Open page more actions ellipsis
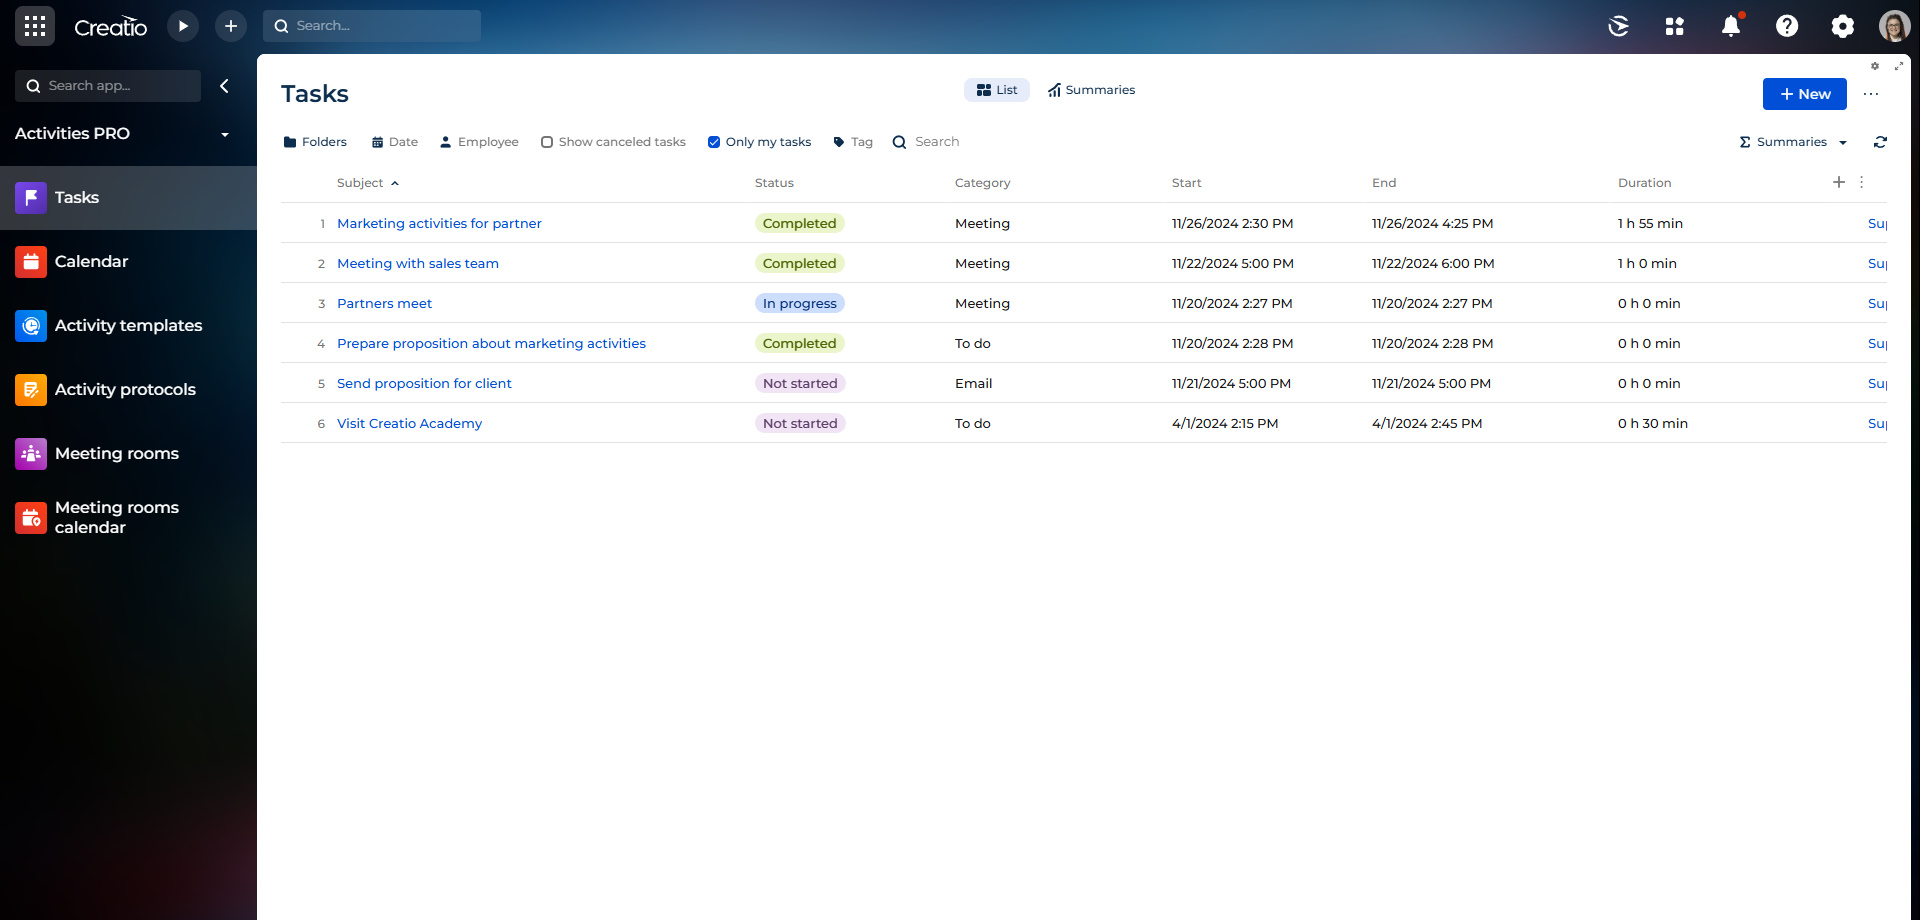Screen dimensions: 1920x920 pos(1871,94)
